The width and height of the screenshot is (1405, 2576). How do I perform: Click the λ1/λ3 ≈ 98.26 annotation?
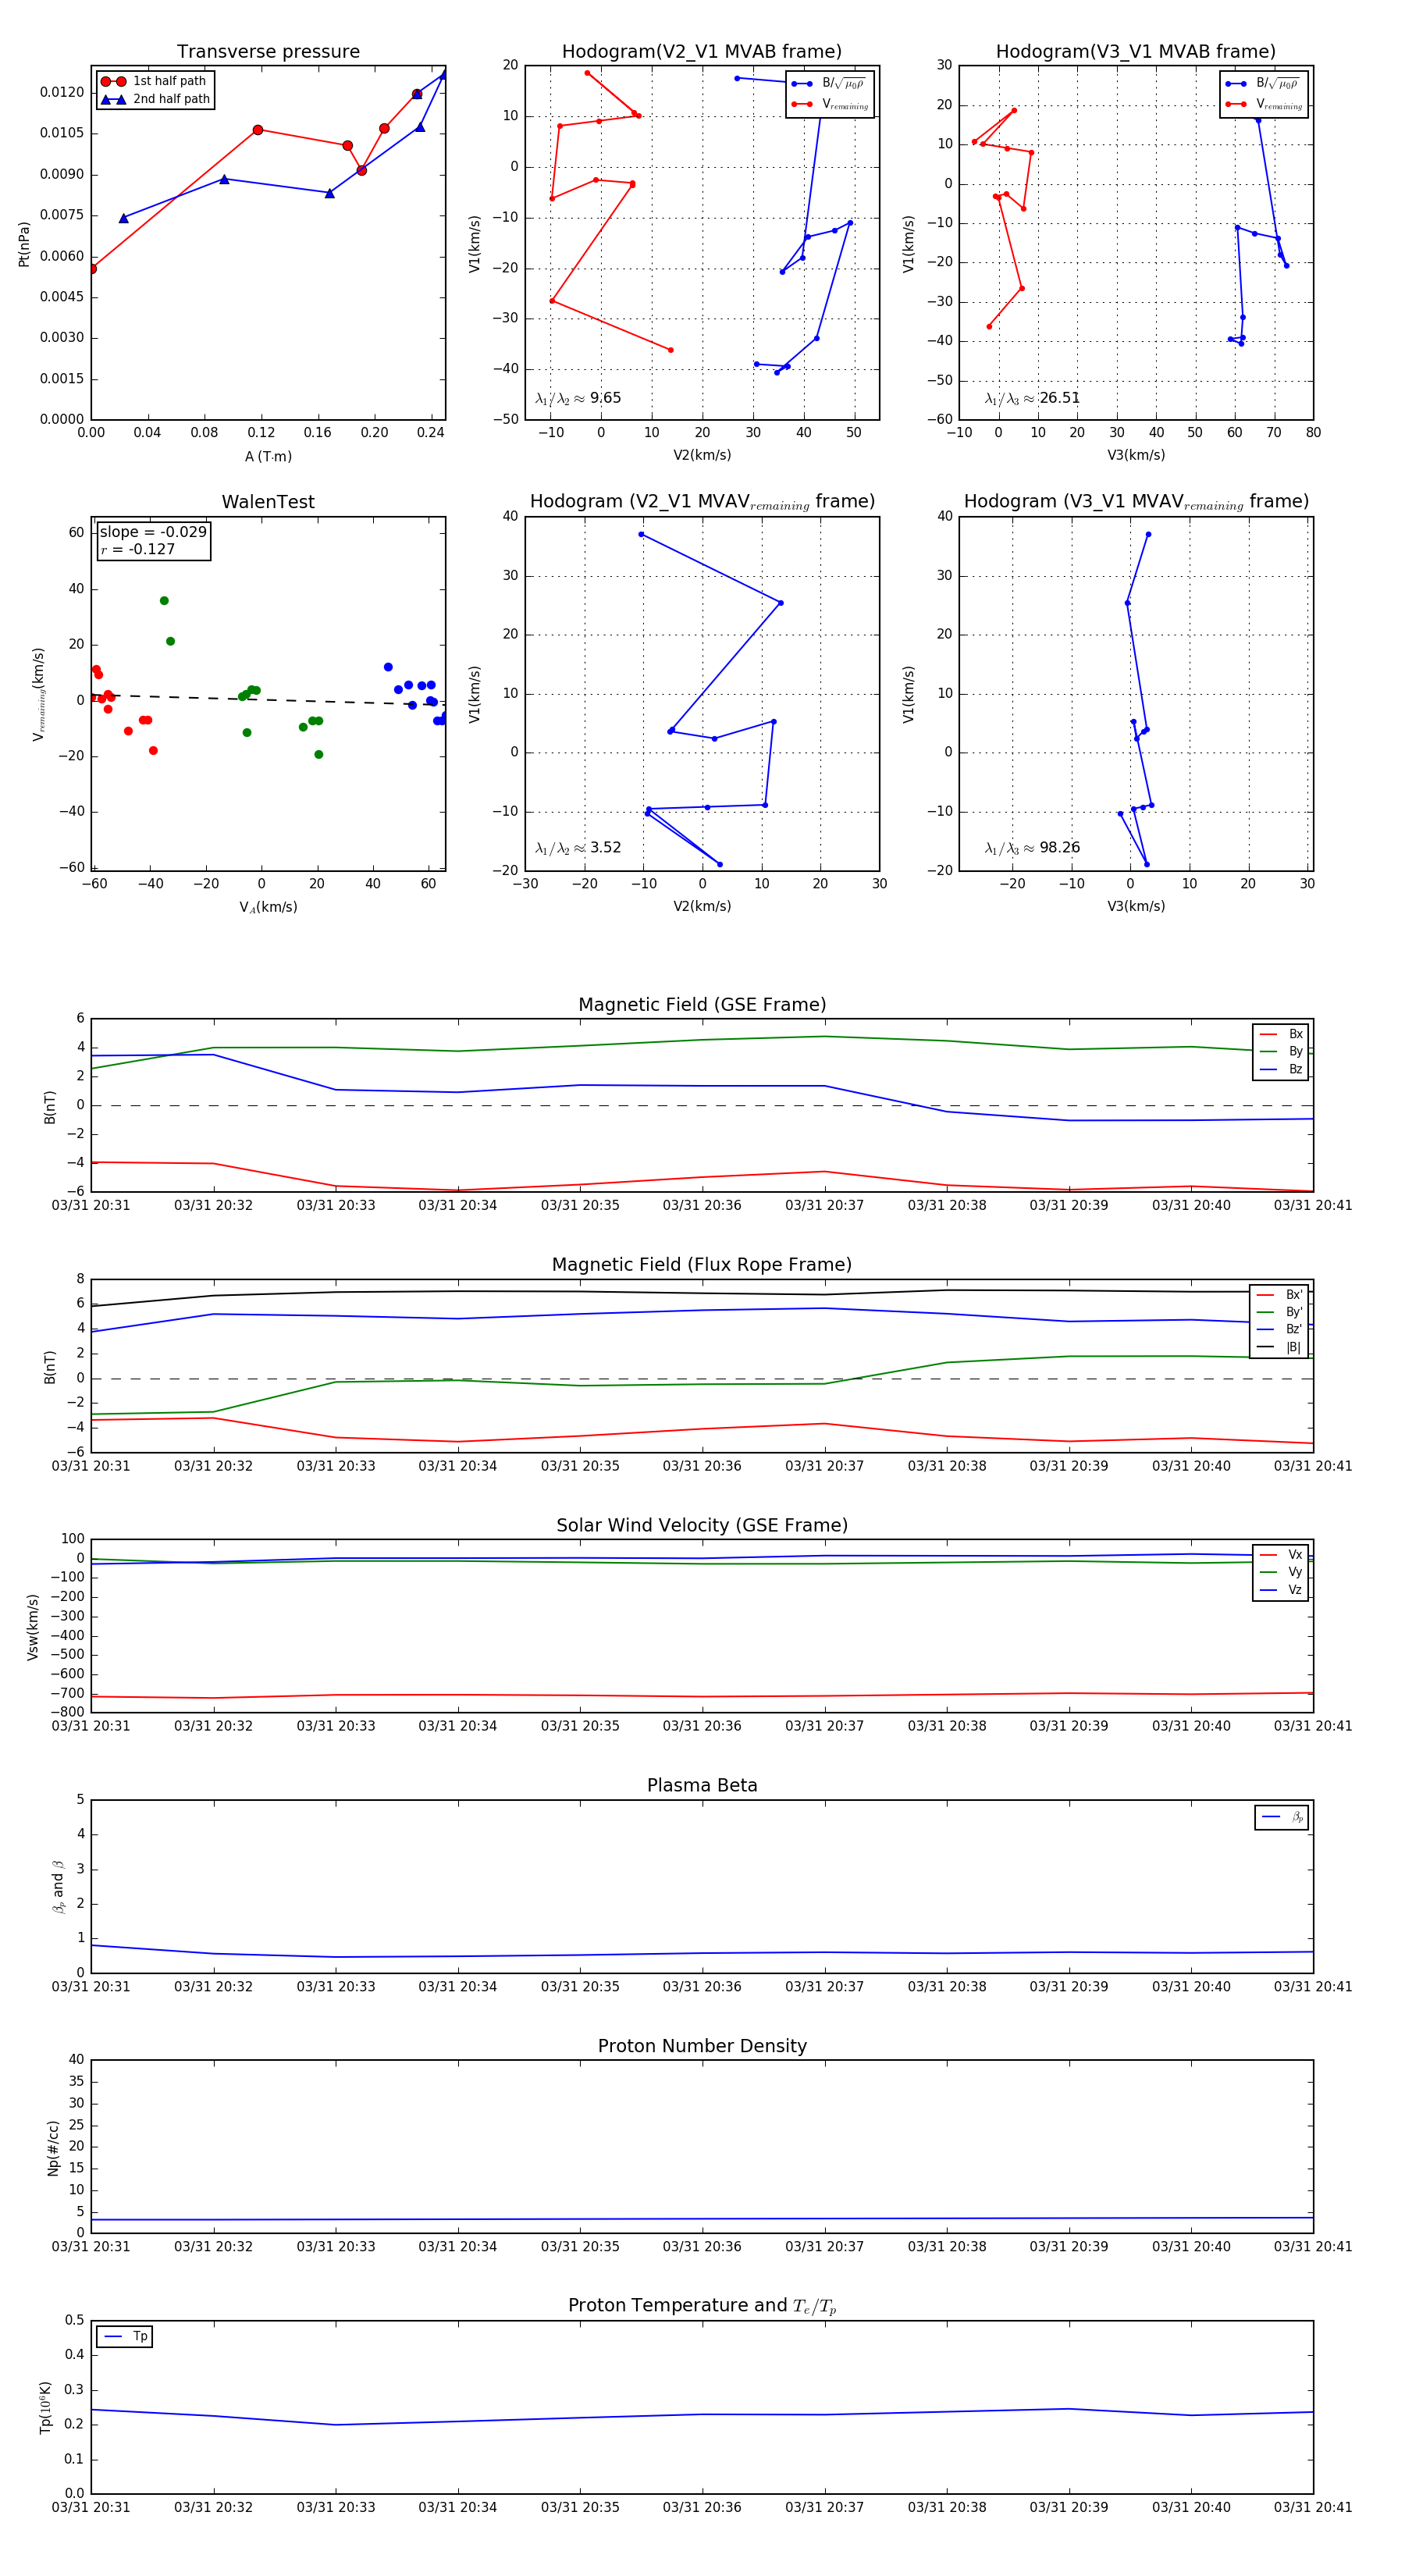(1032, 848)
